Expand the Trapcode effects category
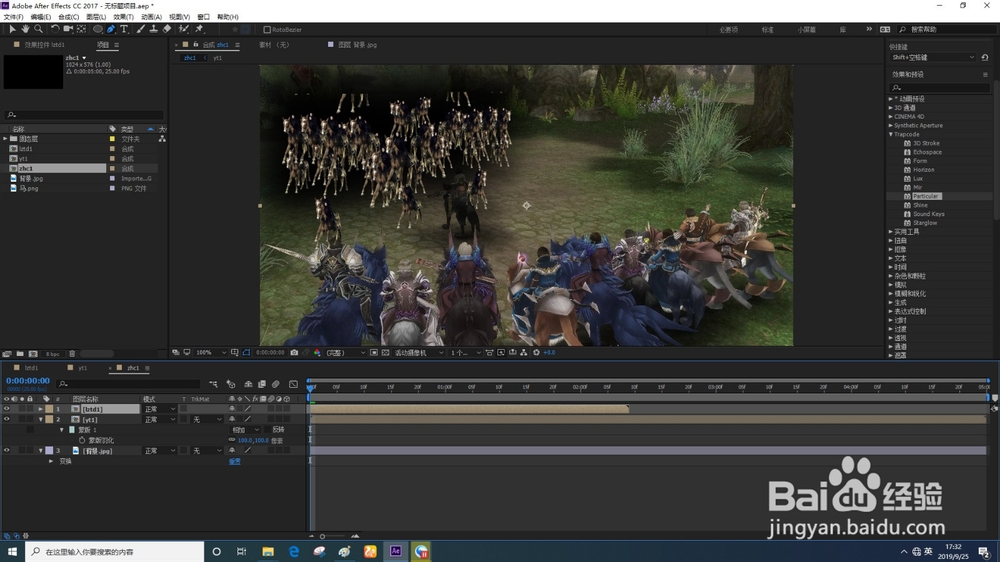The width and height of the screenshot is (1000, 562). (x=891, y=135)
